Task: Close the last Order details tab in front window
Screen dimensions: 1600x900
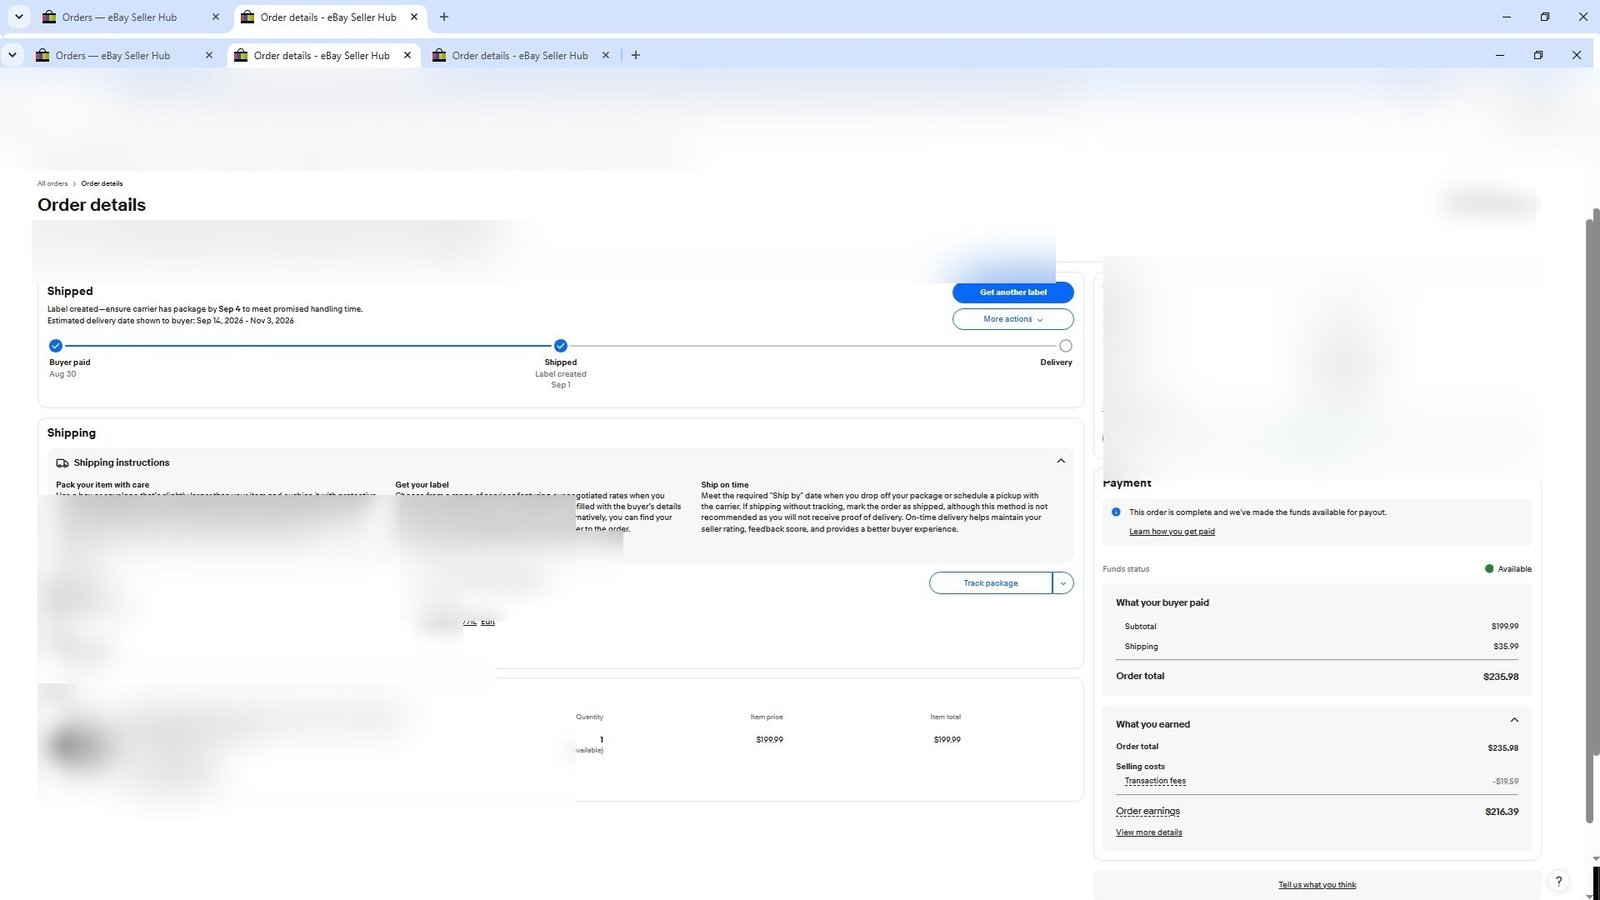Action: pyautogui.click(x=605, y=56)
